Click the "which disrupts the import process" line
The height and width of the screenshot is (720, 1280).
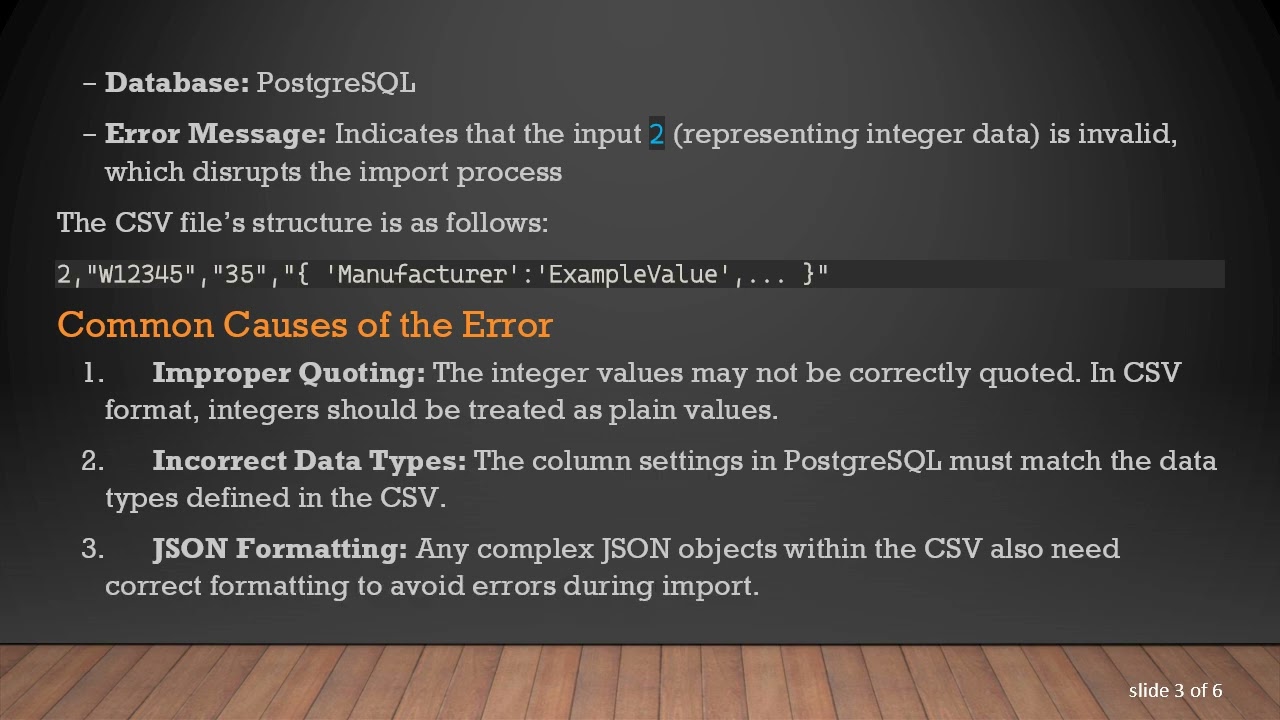click(x=333, y=172)
